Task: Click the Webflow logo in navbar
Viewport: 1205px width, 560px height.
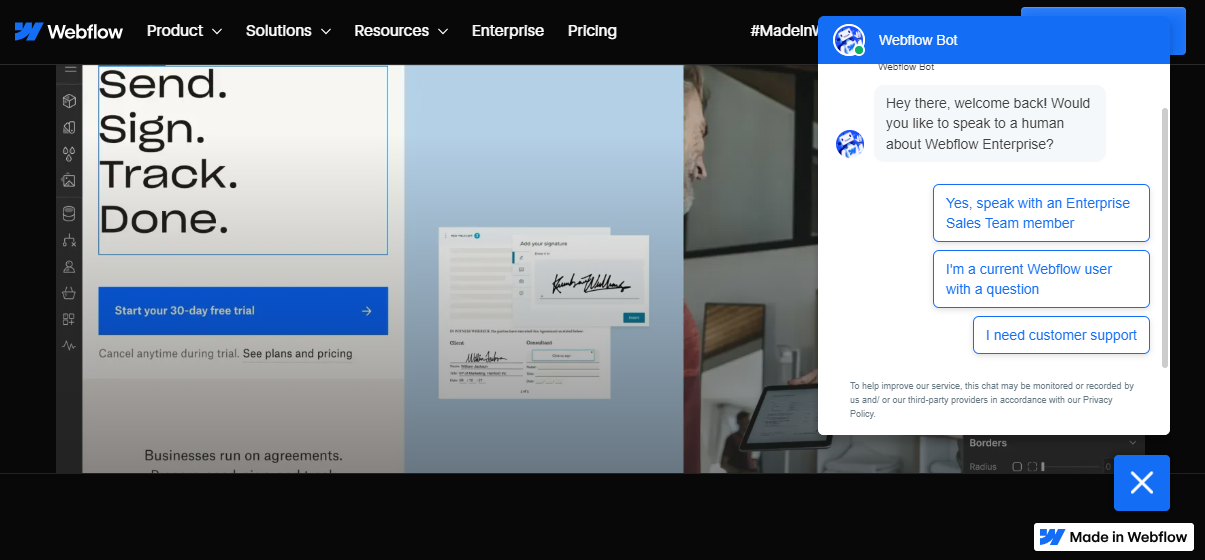Action: 68,31
